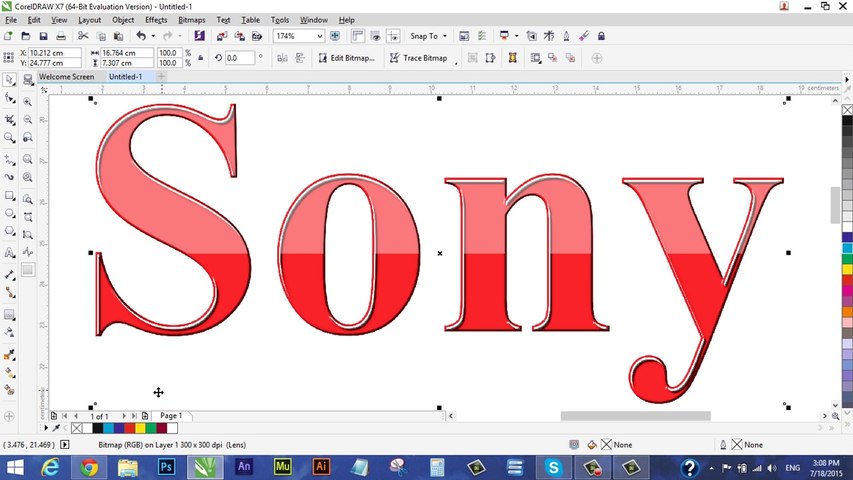The width and height of the screenshot is (853, 480).
Task: Select the Rectangle tool
Action: coord(9,195)
